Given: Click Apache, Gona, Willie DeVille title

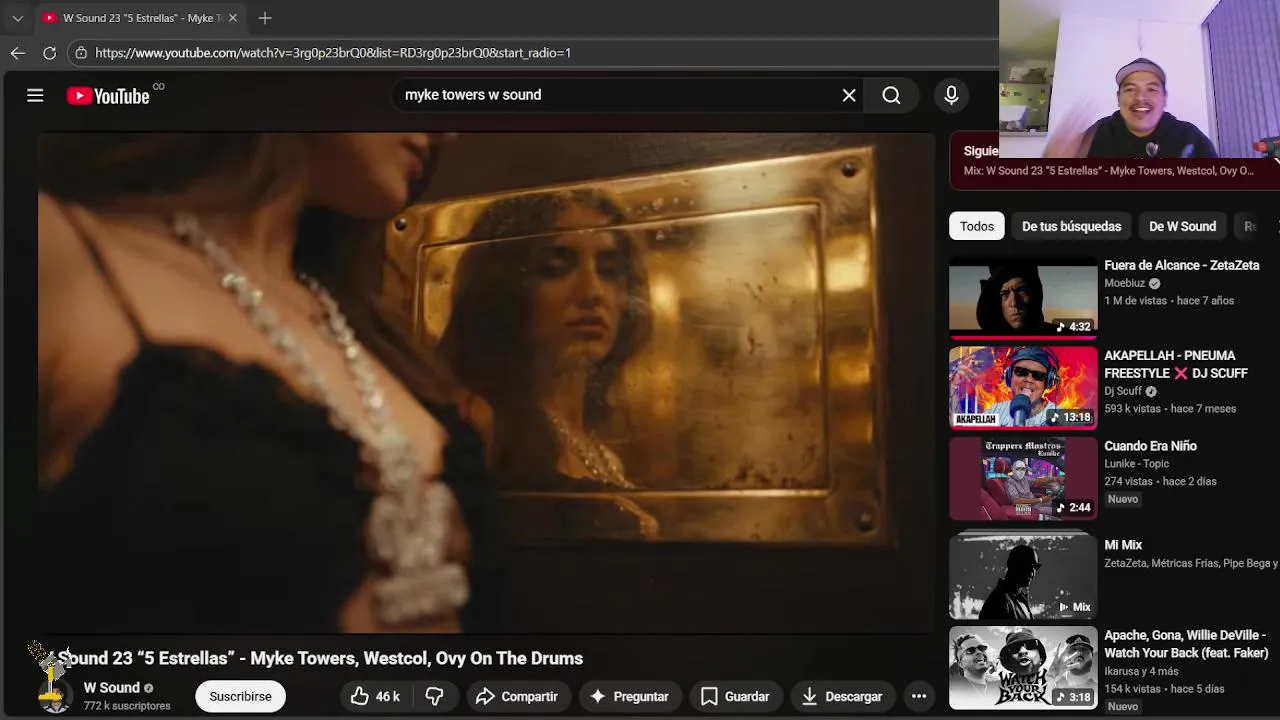Looking at the screenshot, I should [1186, 644].
